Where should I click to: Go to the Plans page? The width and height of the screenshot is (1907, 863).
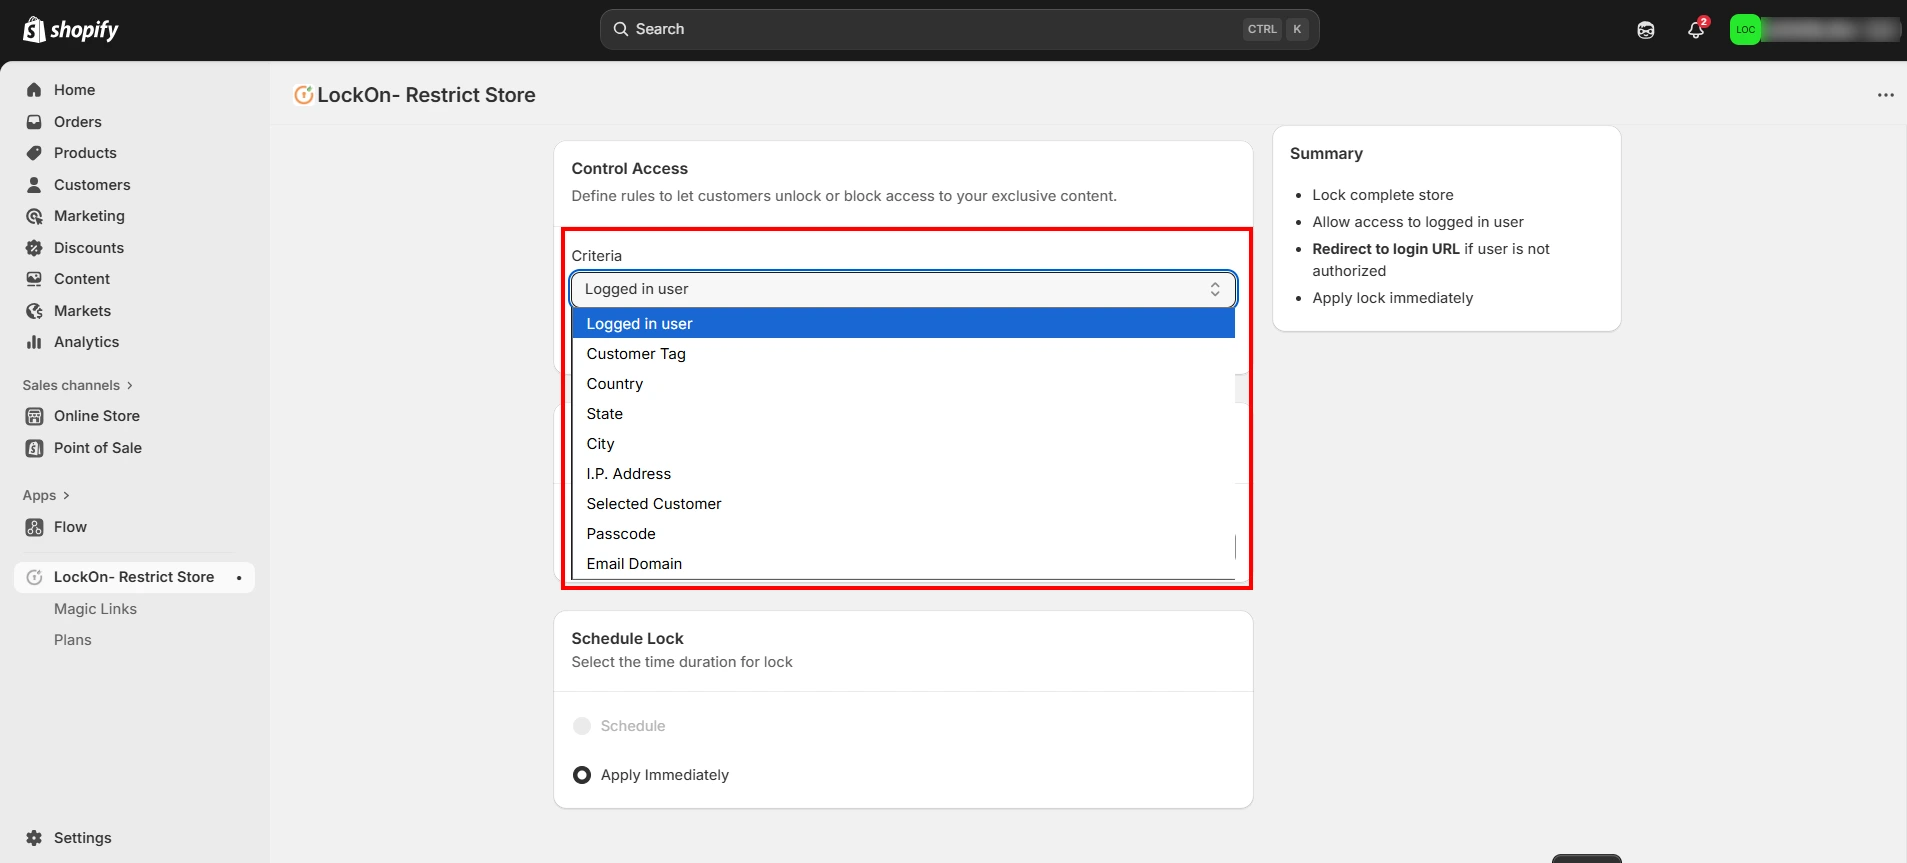click(x=72, y=640)
